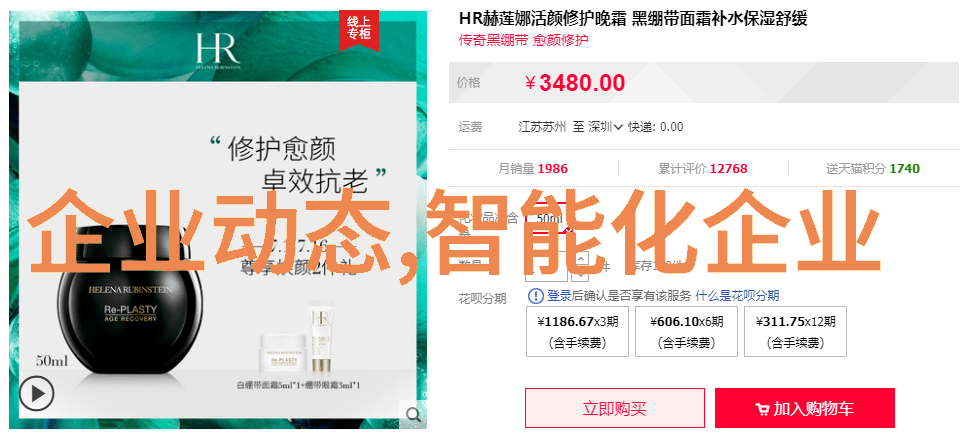This screenshot has width=968, height=442.
Task: Choose the ¥311.75x12期 installment plan
Action: click(x=795, y=332)
